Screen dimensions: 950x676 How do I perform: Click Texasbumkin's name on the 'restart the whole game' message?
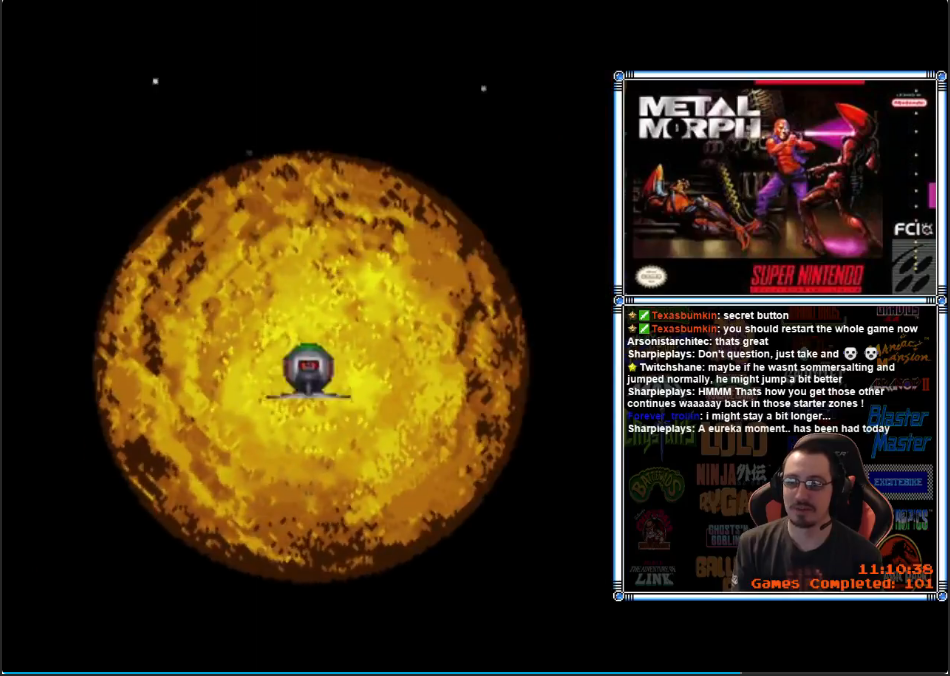tap(684, 329)
